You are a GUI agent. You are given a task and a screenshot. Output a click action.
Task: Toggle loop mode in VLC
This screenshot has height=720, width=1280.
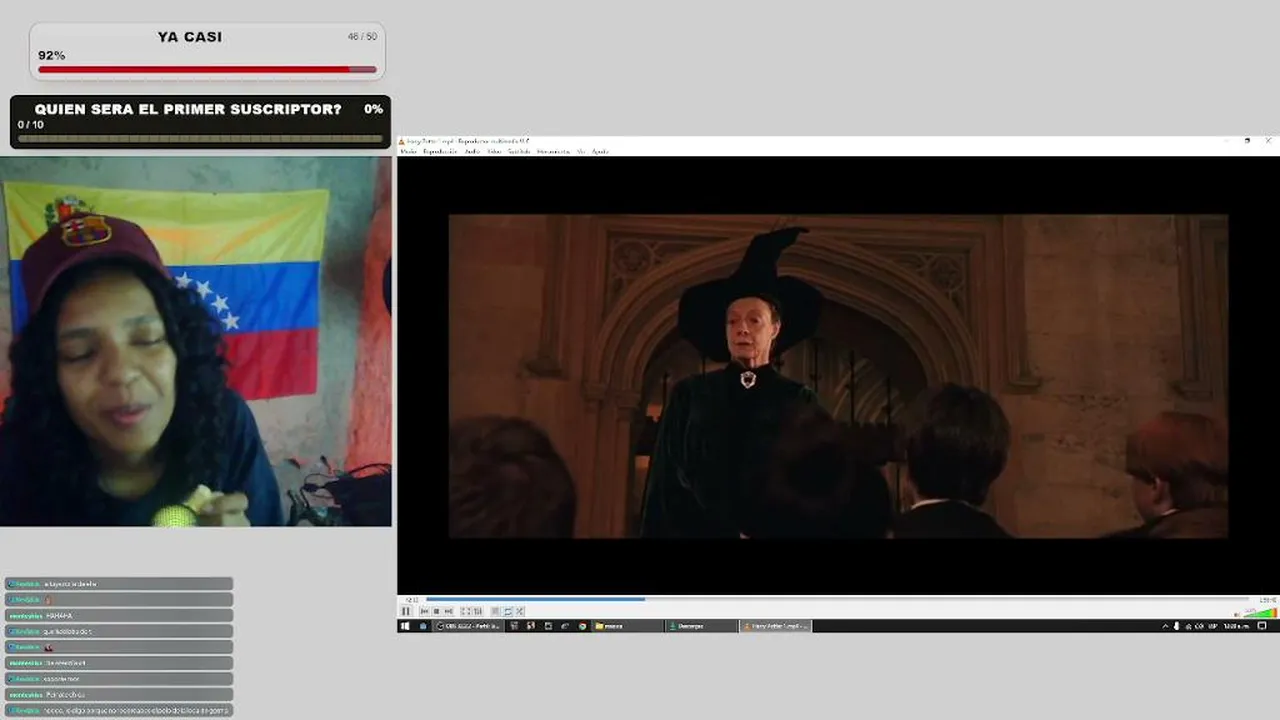click(508, 611)
